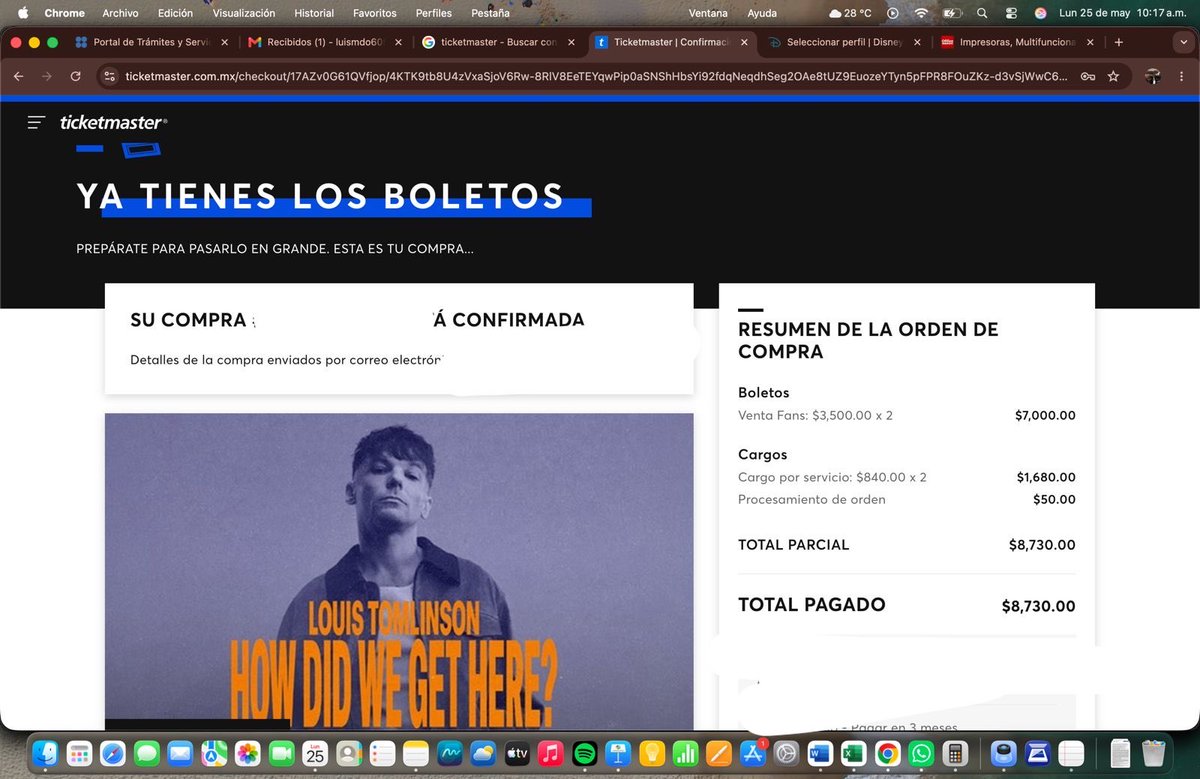This screenshot has height=779, width=1200.
Task: Open the Perfiles menu
Action: click(x=434, y=13)
